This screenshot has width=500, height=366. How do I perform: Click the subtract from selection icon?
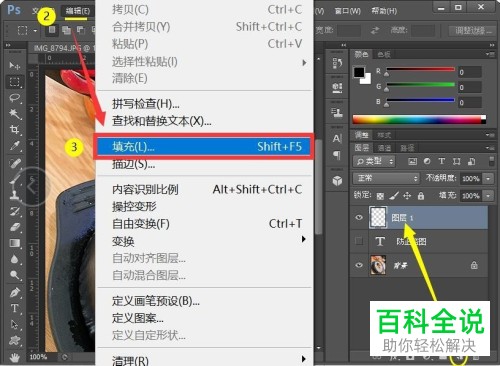[80, 30]
